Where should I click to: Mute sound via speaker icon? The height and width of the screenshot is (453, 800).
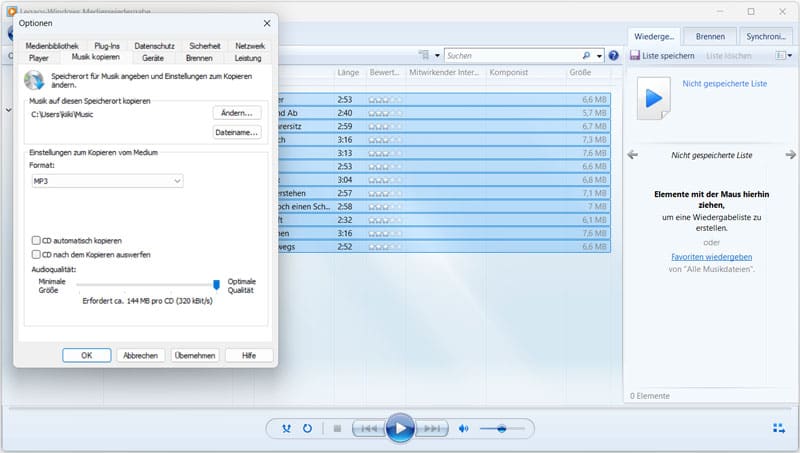point(463,428)
